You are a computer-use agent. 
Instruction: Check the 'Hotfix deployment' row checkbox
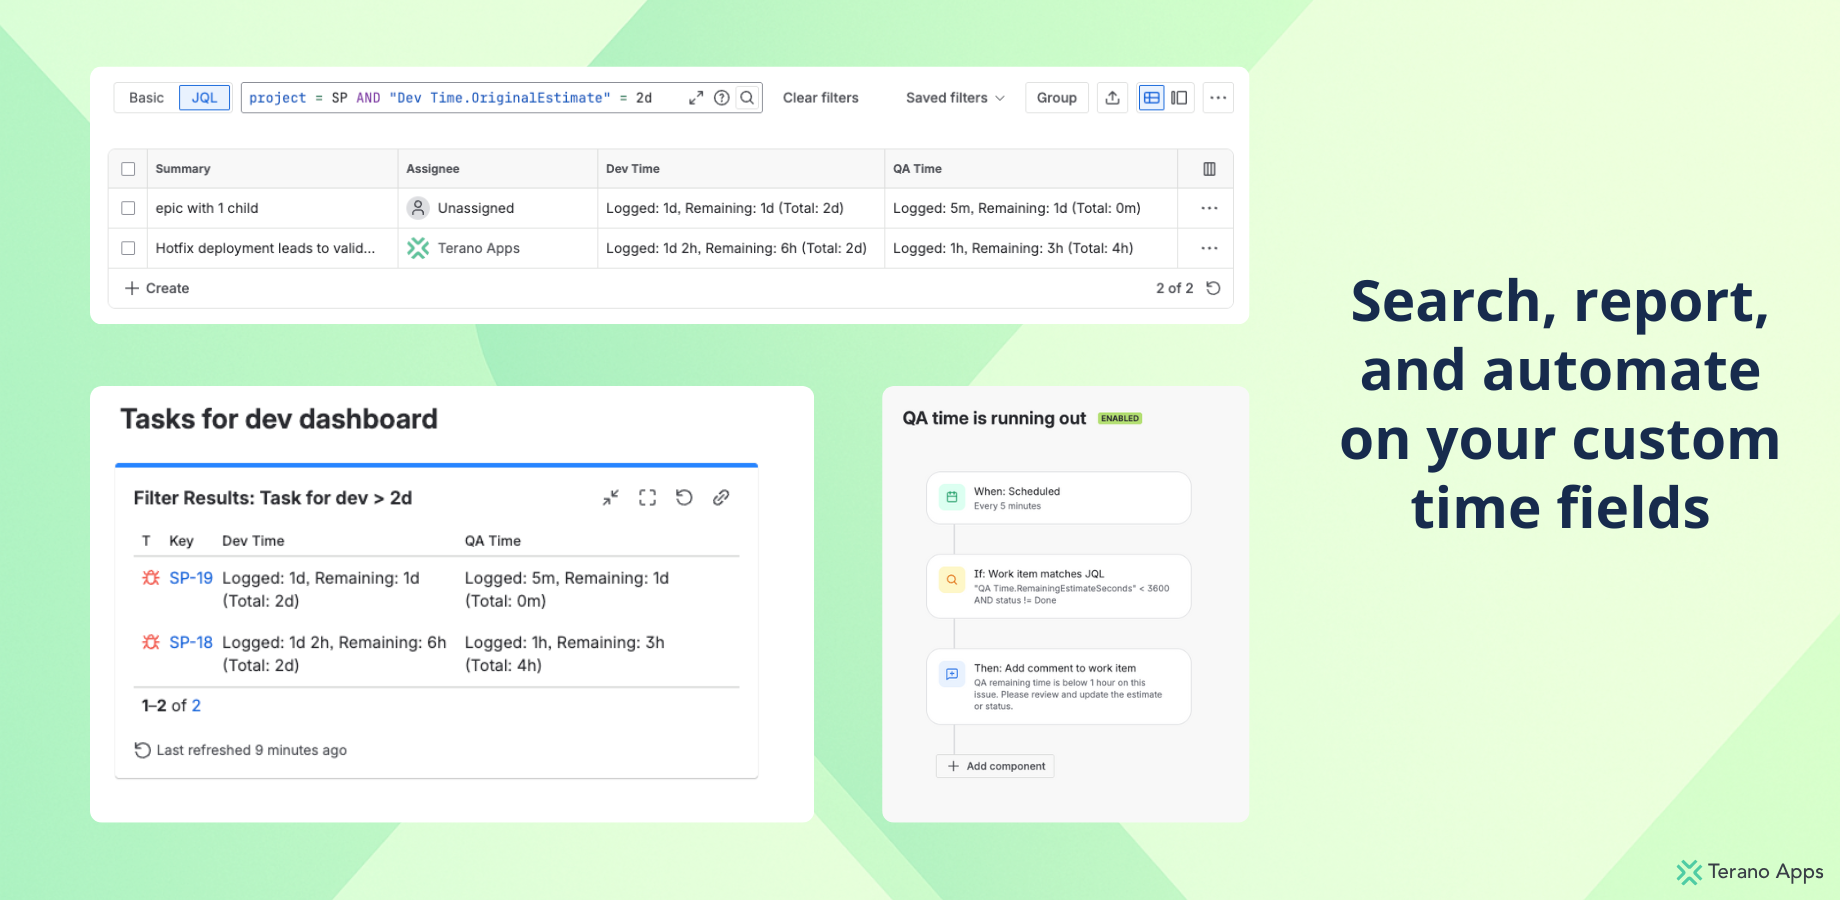128,248
